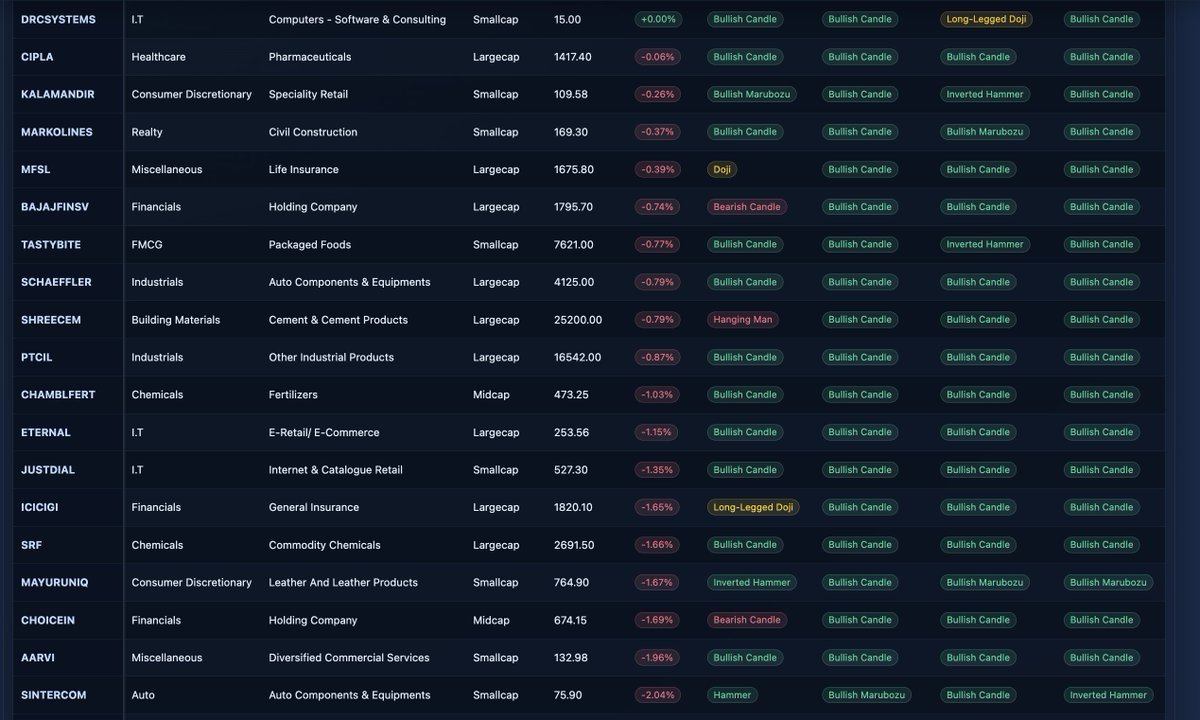
Task: Select TASTYBITE ticker in the table
Action: pos(51,244)
